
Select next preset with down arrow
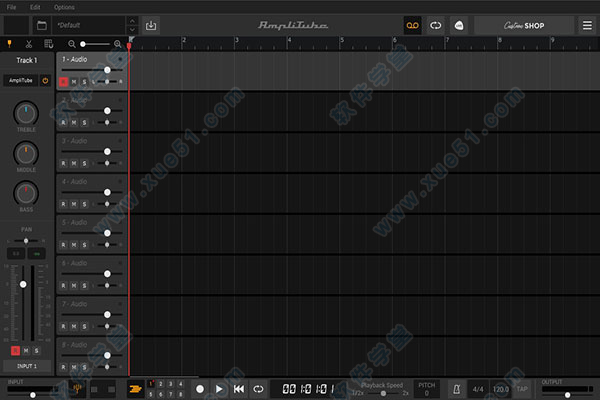[132, 30]
